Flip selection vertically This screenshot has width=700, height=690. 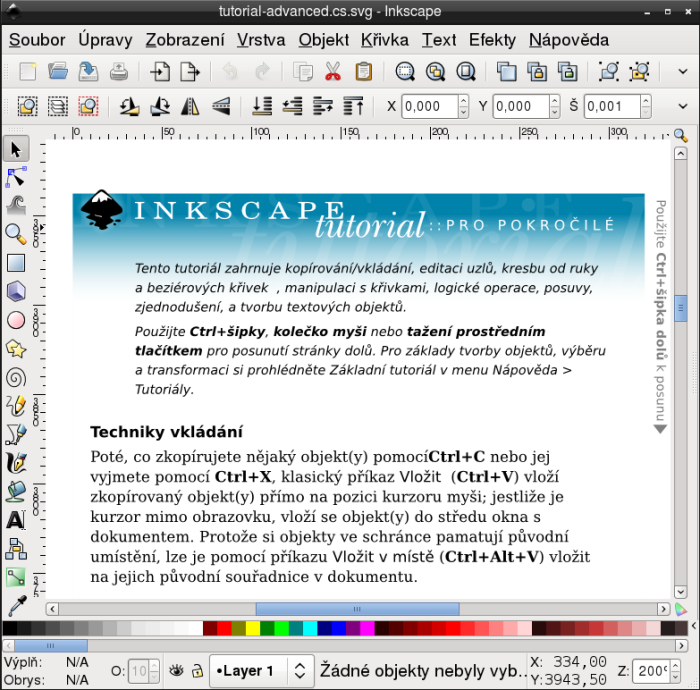[x=221, y=106]
